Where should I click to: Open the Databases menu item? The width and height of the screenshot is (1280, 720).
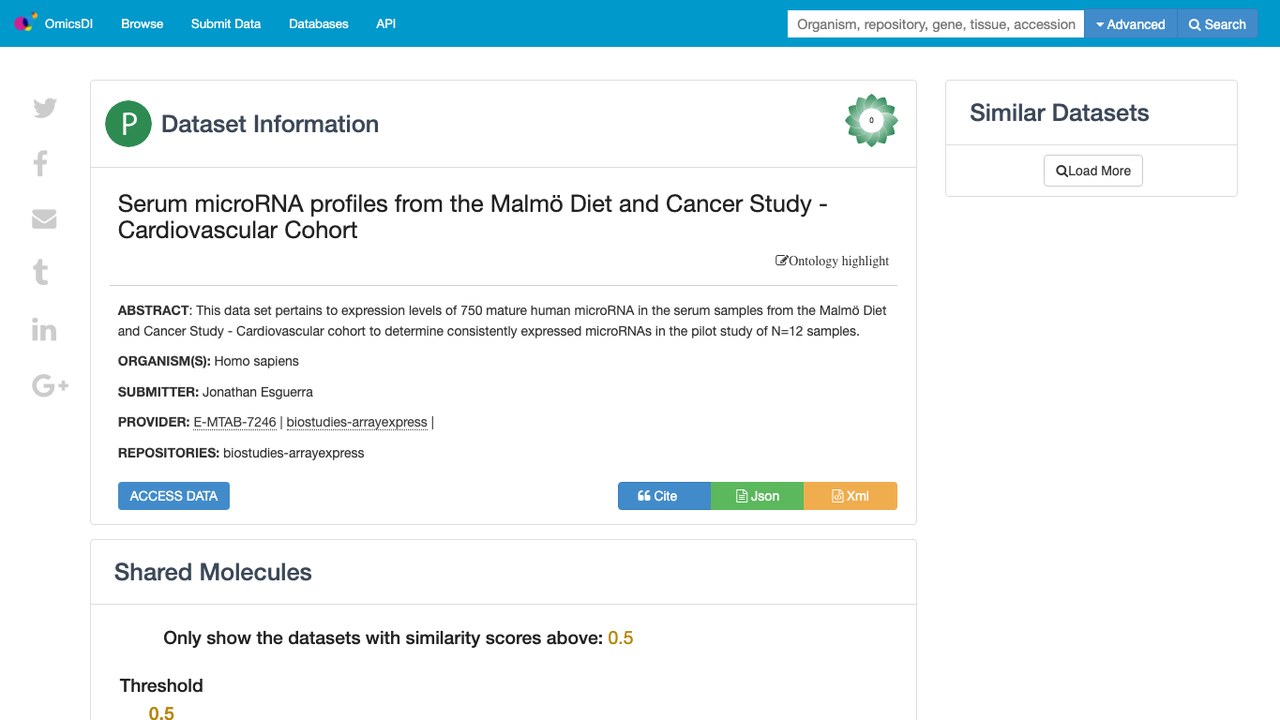[319, 24]
